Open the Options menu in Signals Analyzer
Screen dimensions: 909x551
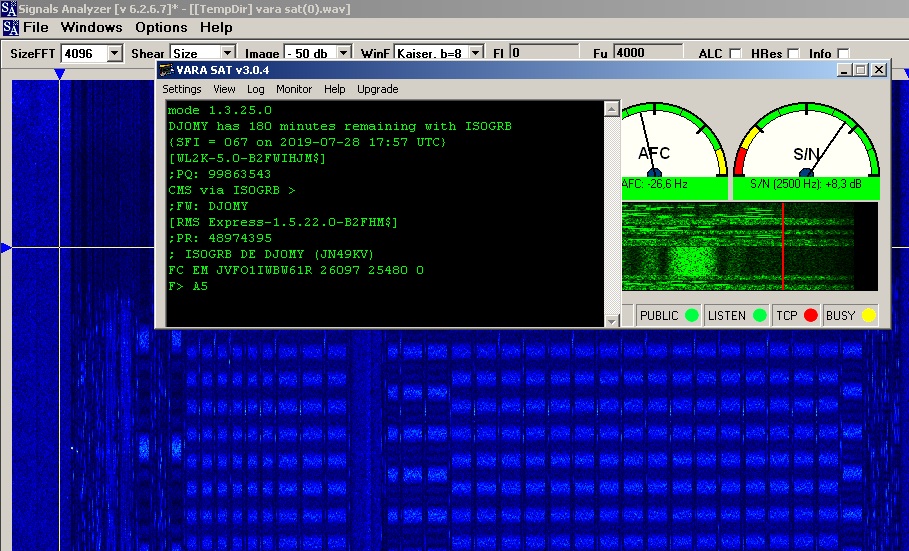[161, 27]
